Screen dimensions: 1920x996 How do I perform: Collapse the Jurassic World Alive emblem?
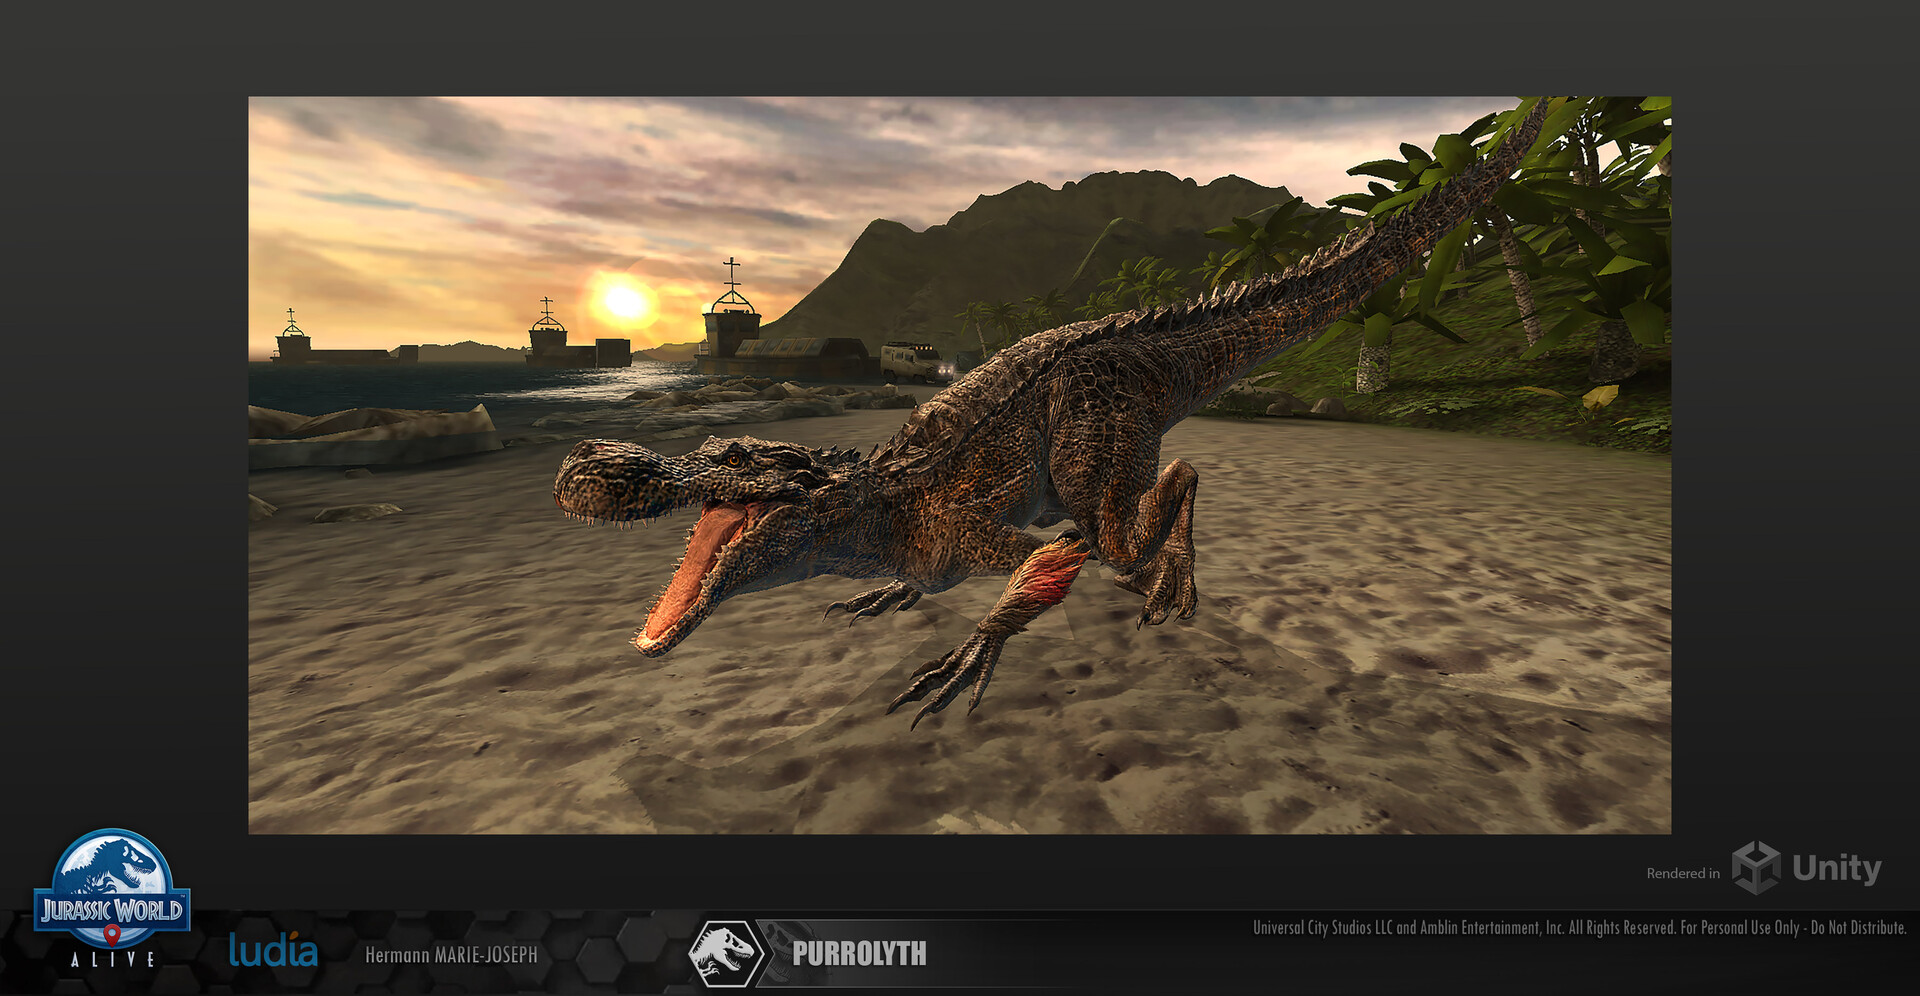point(113,903)
